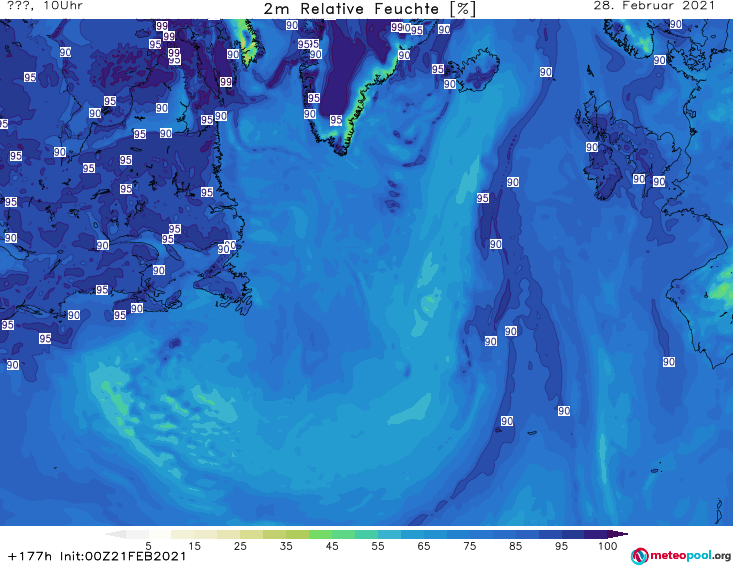Screen dimensions: 733x566
Task: Click the '+177h Init:00Z21FEB2021' forecast run text
Action: click(97, 556)
